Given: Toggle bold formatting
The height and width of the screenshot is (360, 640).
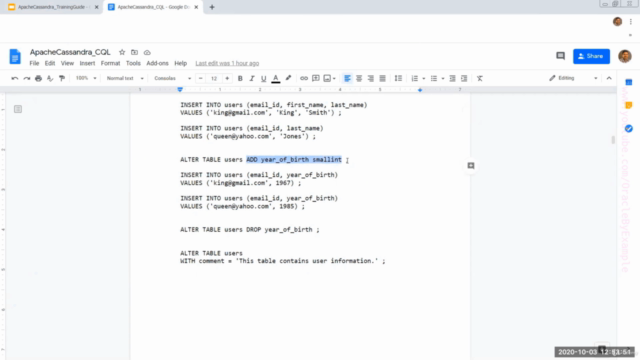Looking at the screenshot, I should (240, 78).
